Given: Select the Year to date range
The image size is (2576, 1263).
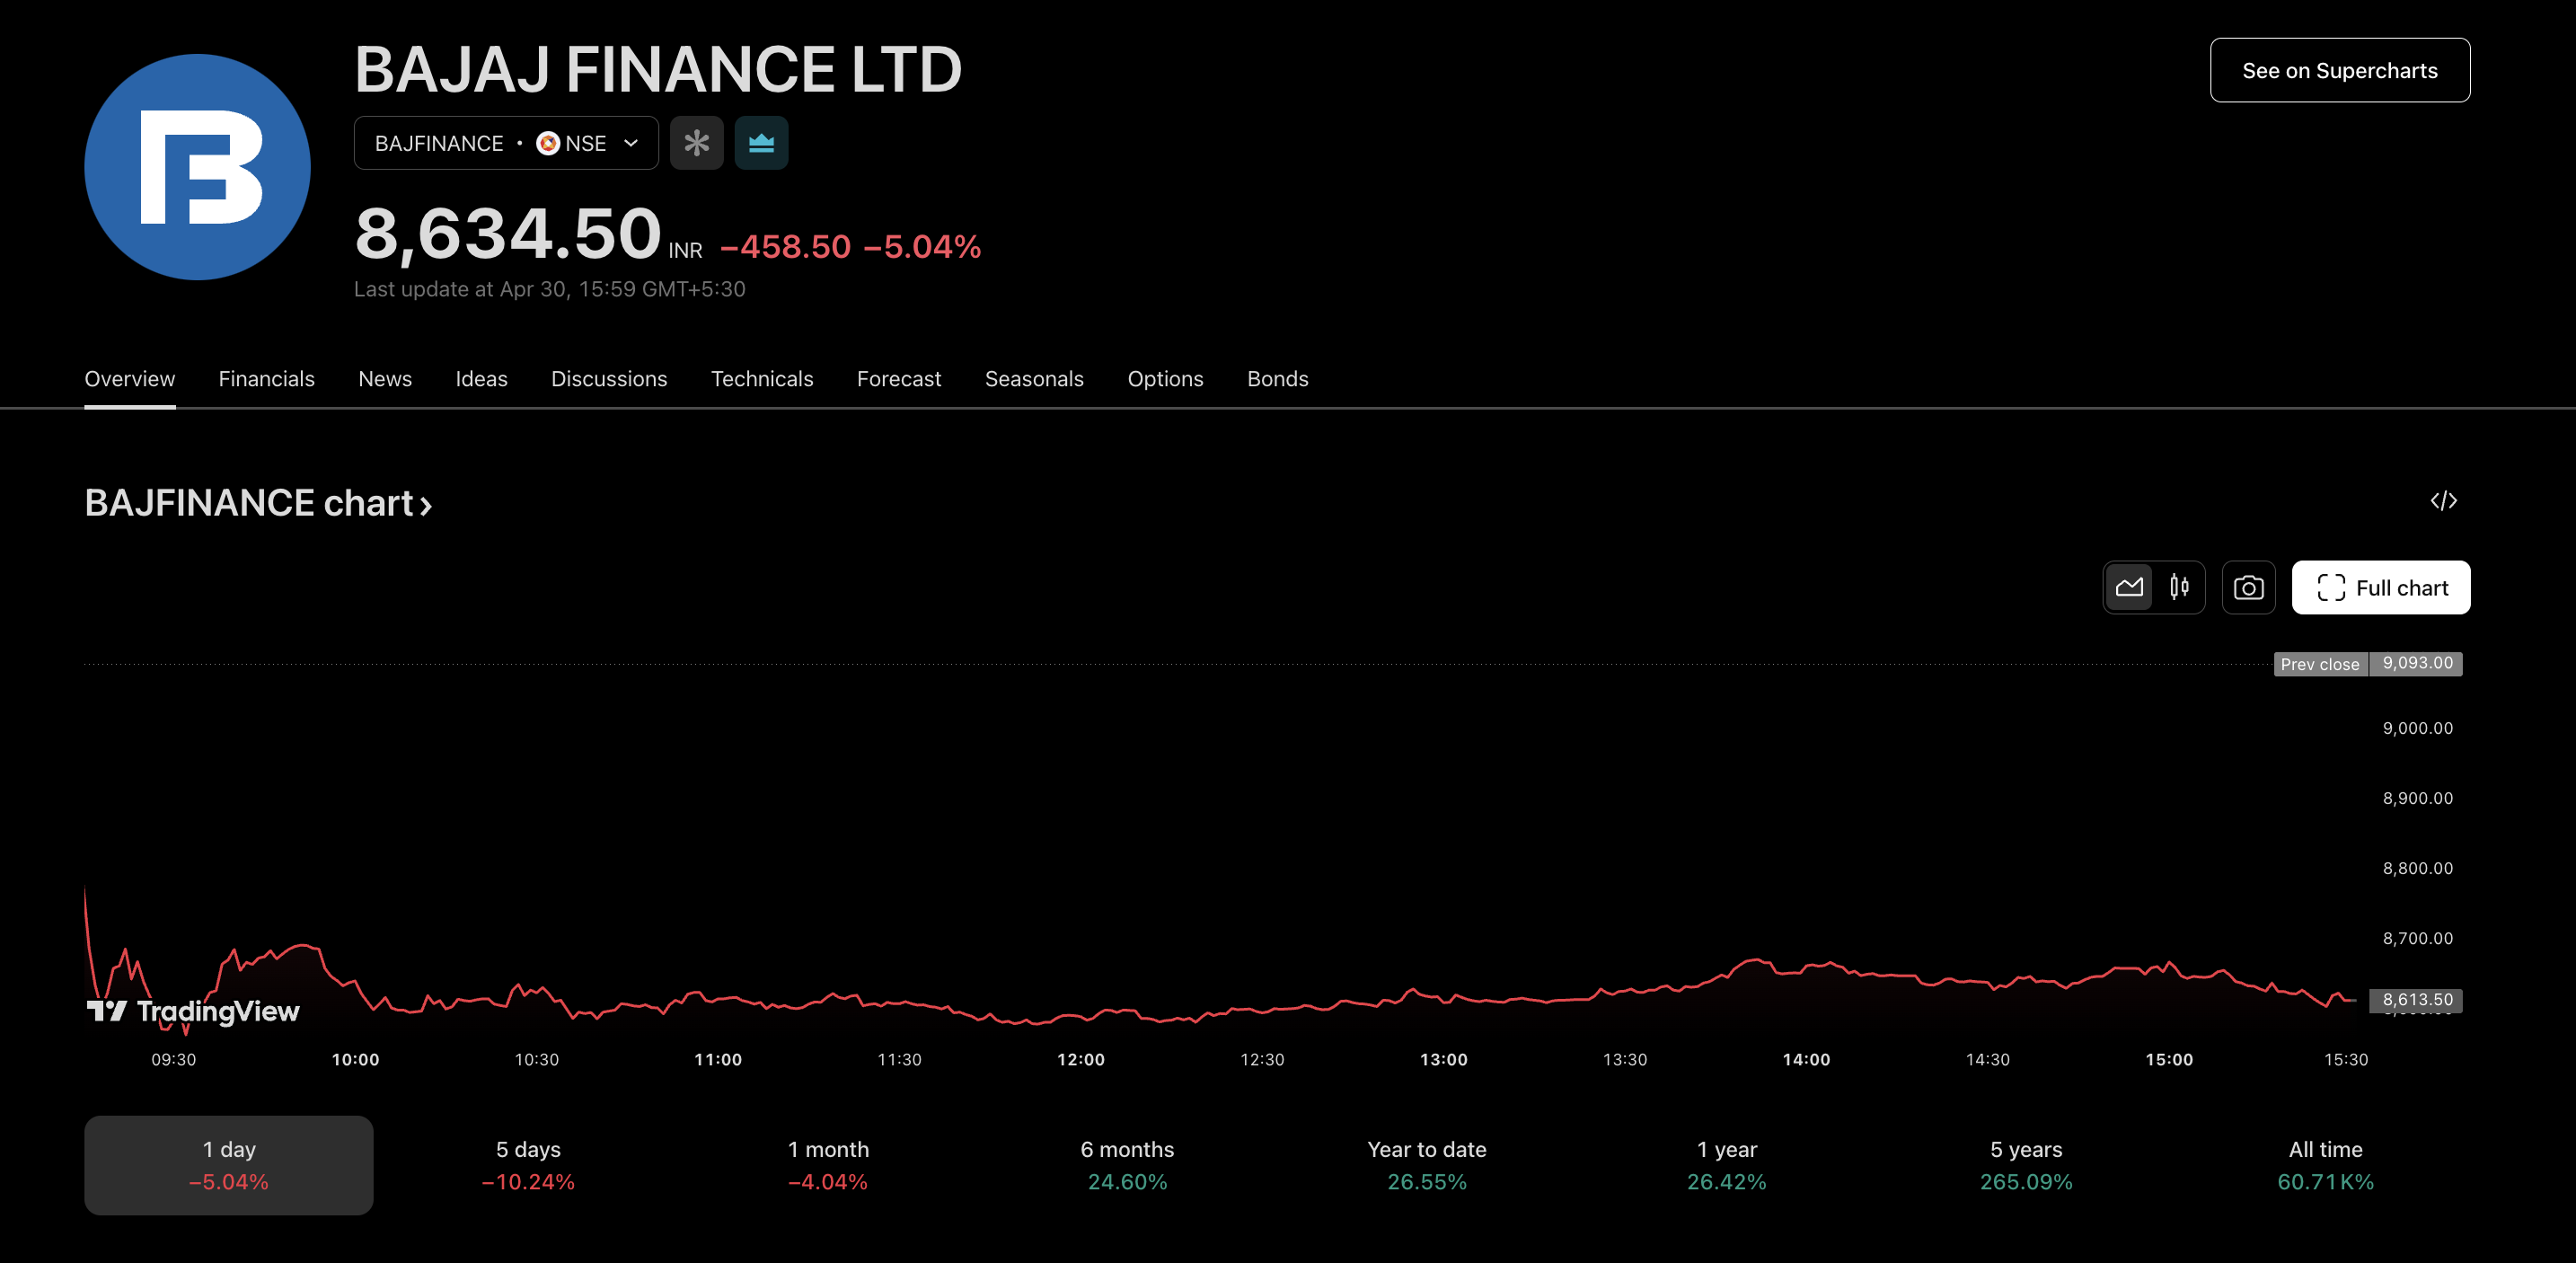Looking at the screenshot, I should coord(1427,1165).
